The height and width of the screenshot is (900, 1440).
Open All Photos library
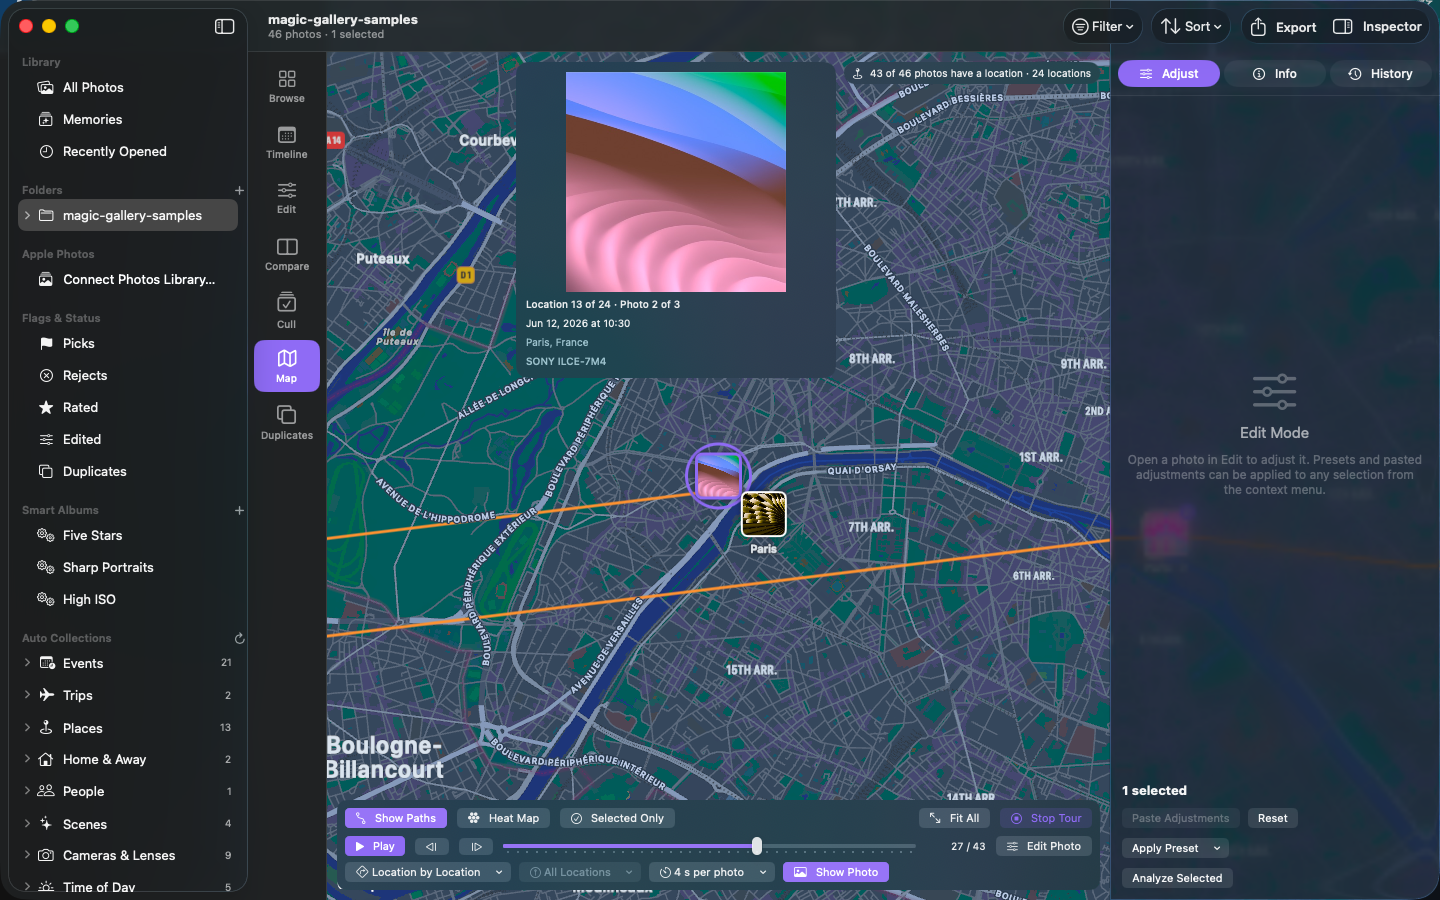128,87
